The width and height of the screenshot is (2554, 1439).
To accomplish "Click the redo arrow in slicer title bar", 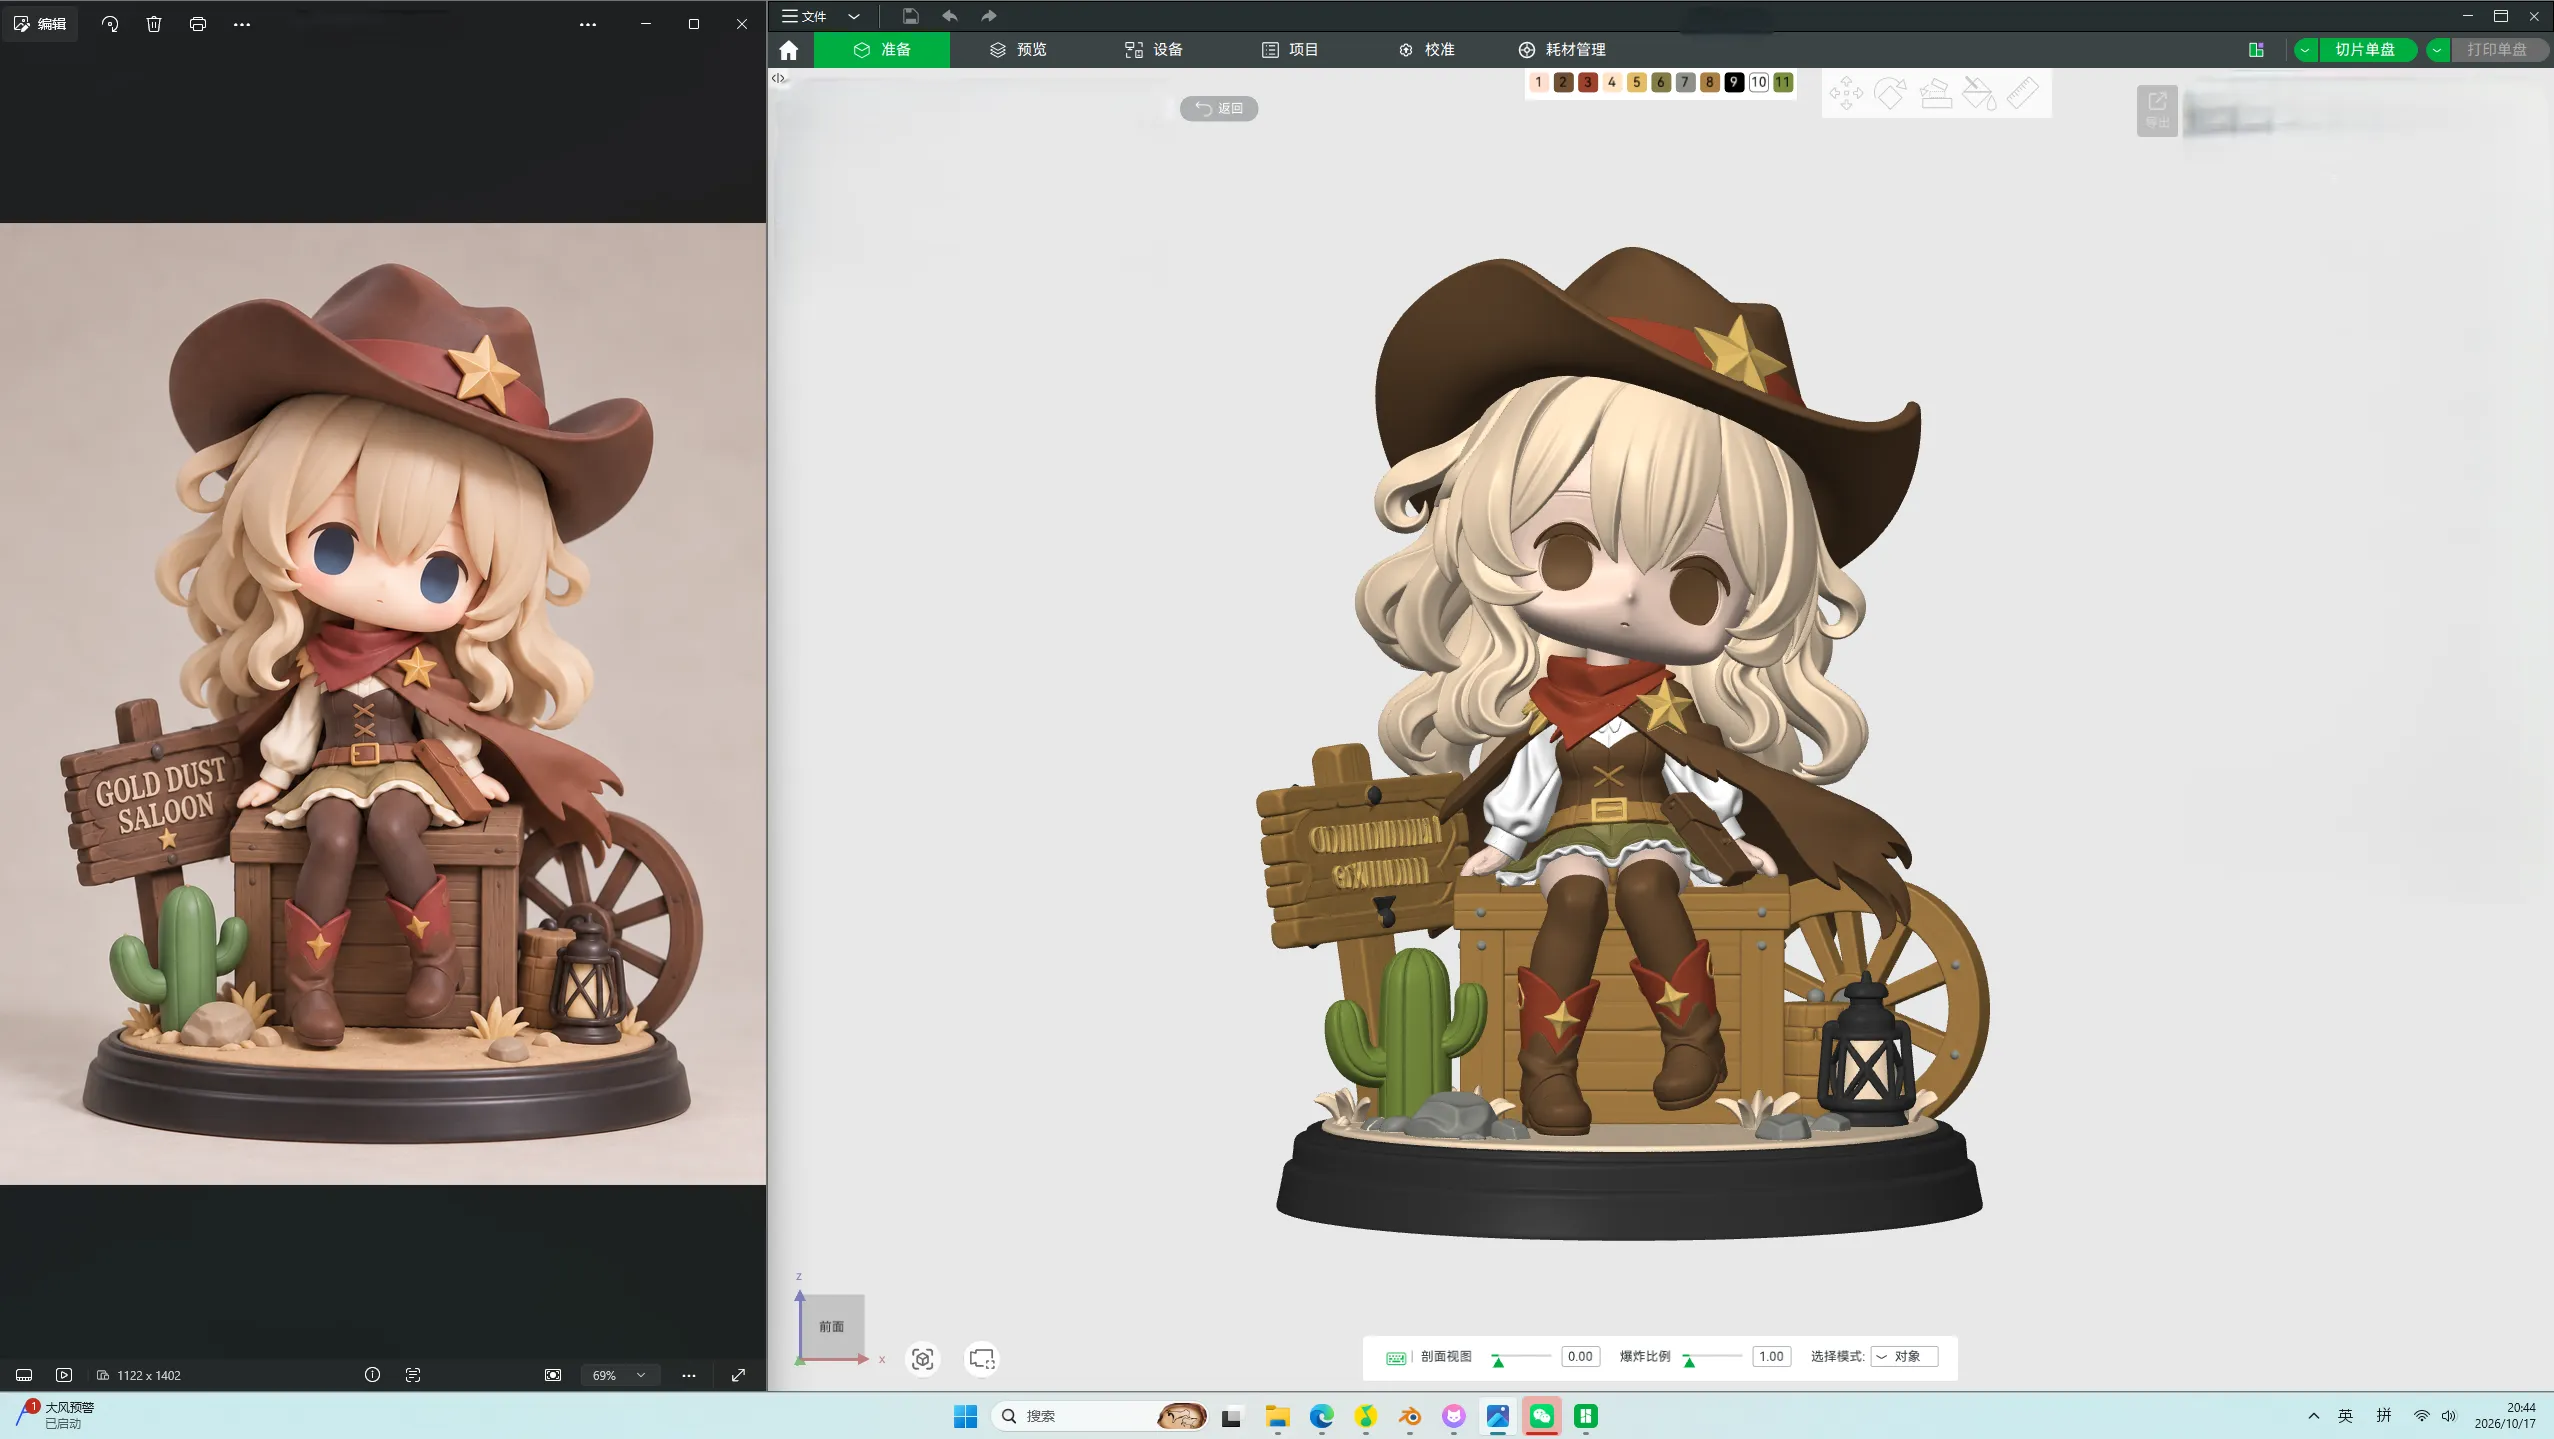I will pyautogui.click(x=988, y=16).
